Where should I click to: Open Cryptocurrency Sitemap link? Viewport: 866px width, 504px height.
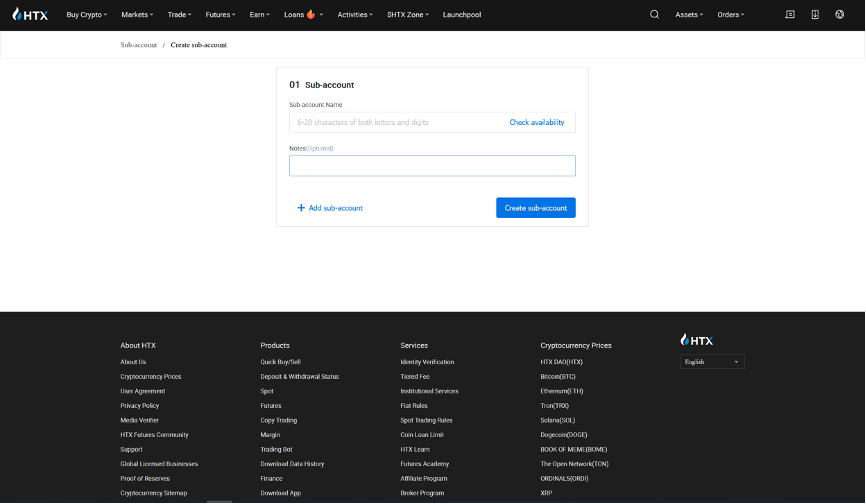154,493
